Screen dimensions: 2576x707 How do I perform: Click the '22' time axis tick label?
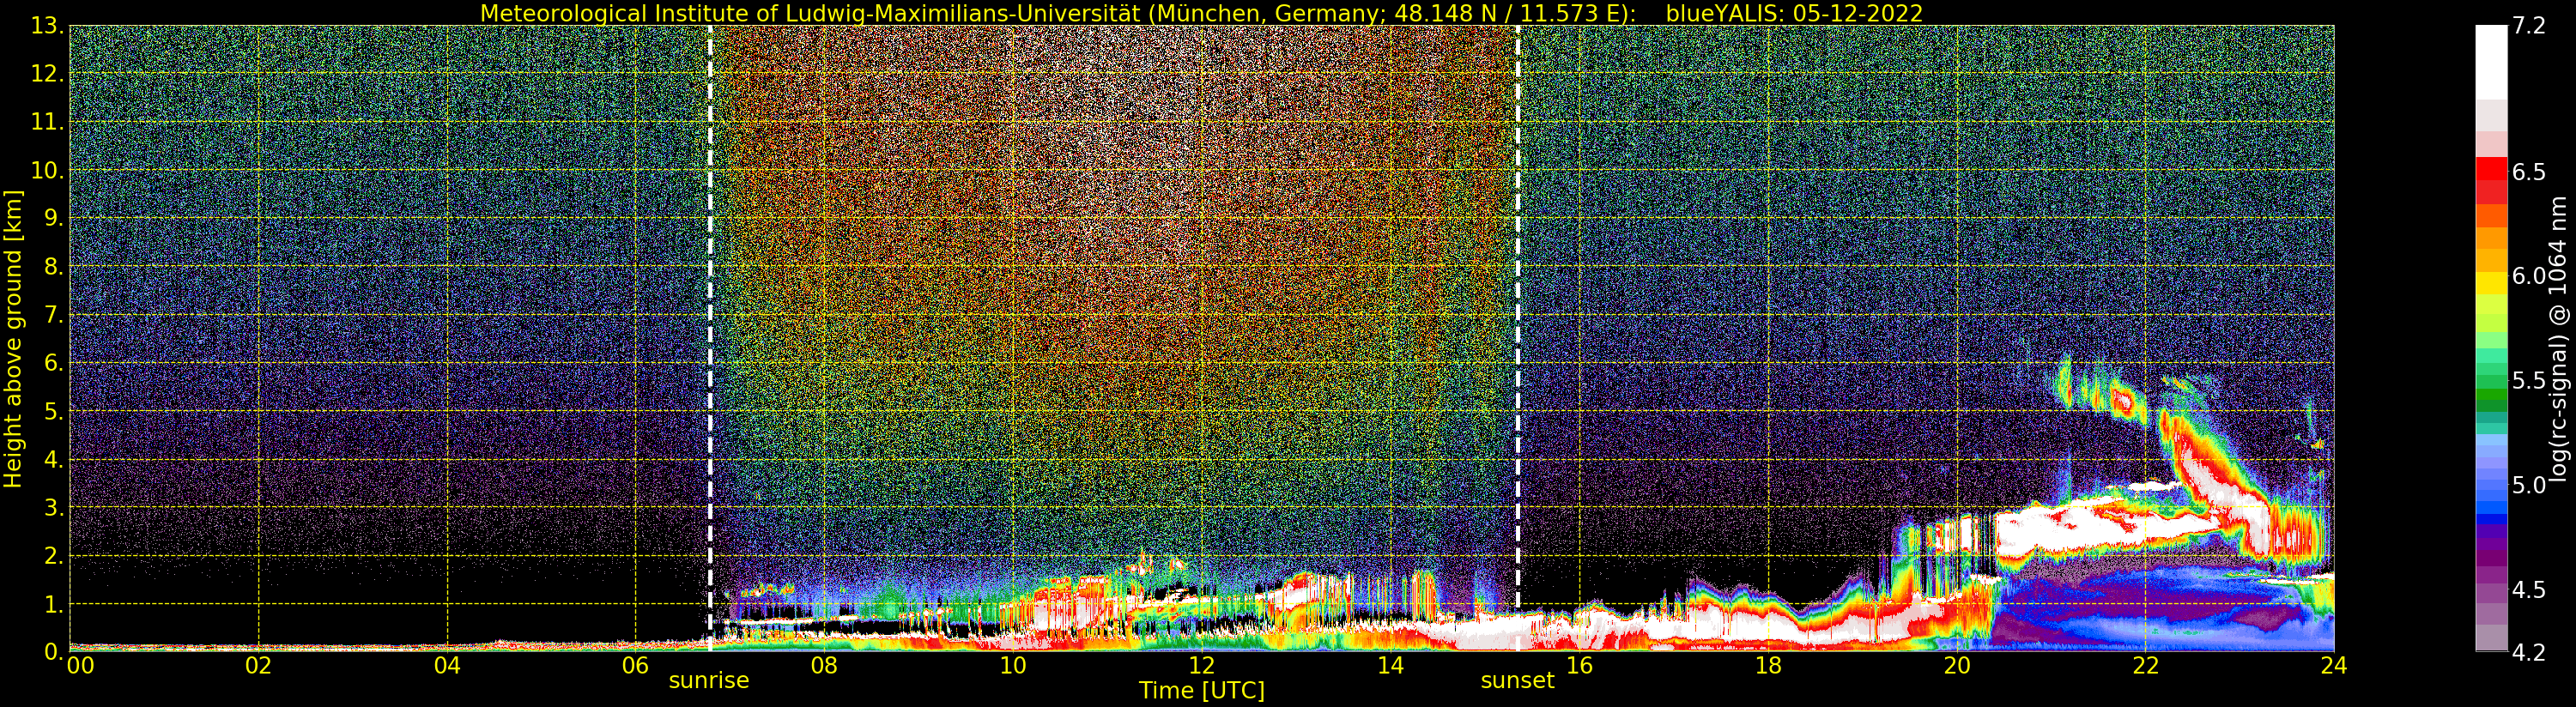[x=2145, y=665]
